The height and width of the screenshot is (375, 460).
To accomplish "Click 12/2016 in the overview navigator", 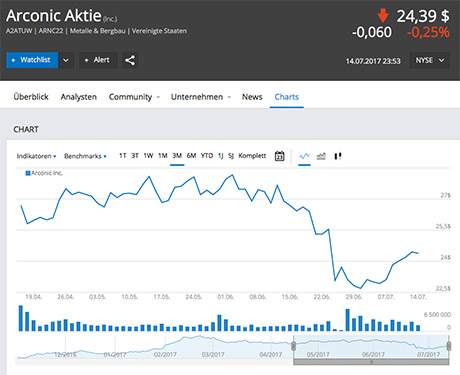I will pos(65,354).
